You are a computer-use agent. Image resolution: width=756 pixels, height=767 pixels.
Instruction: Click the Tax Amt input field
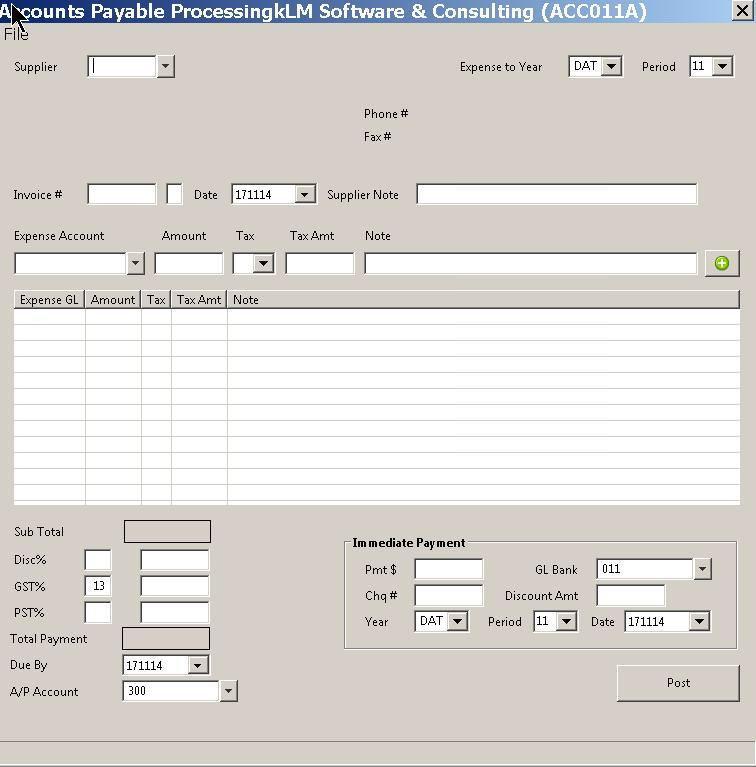pyautogui.click(x=320, y=263)
